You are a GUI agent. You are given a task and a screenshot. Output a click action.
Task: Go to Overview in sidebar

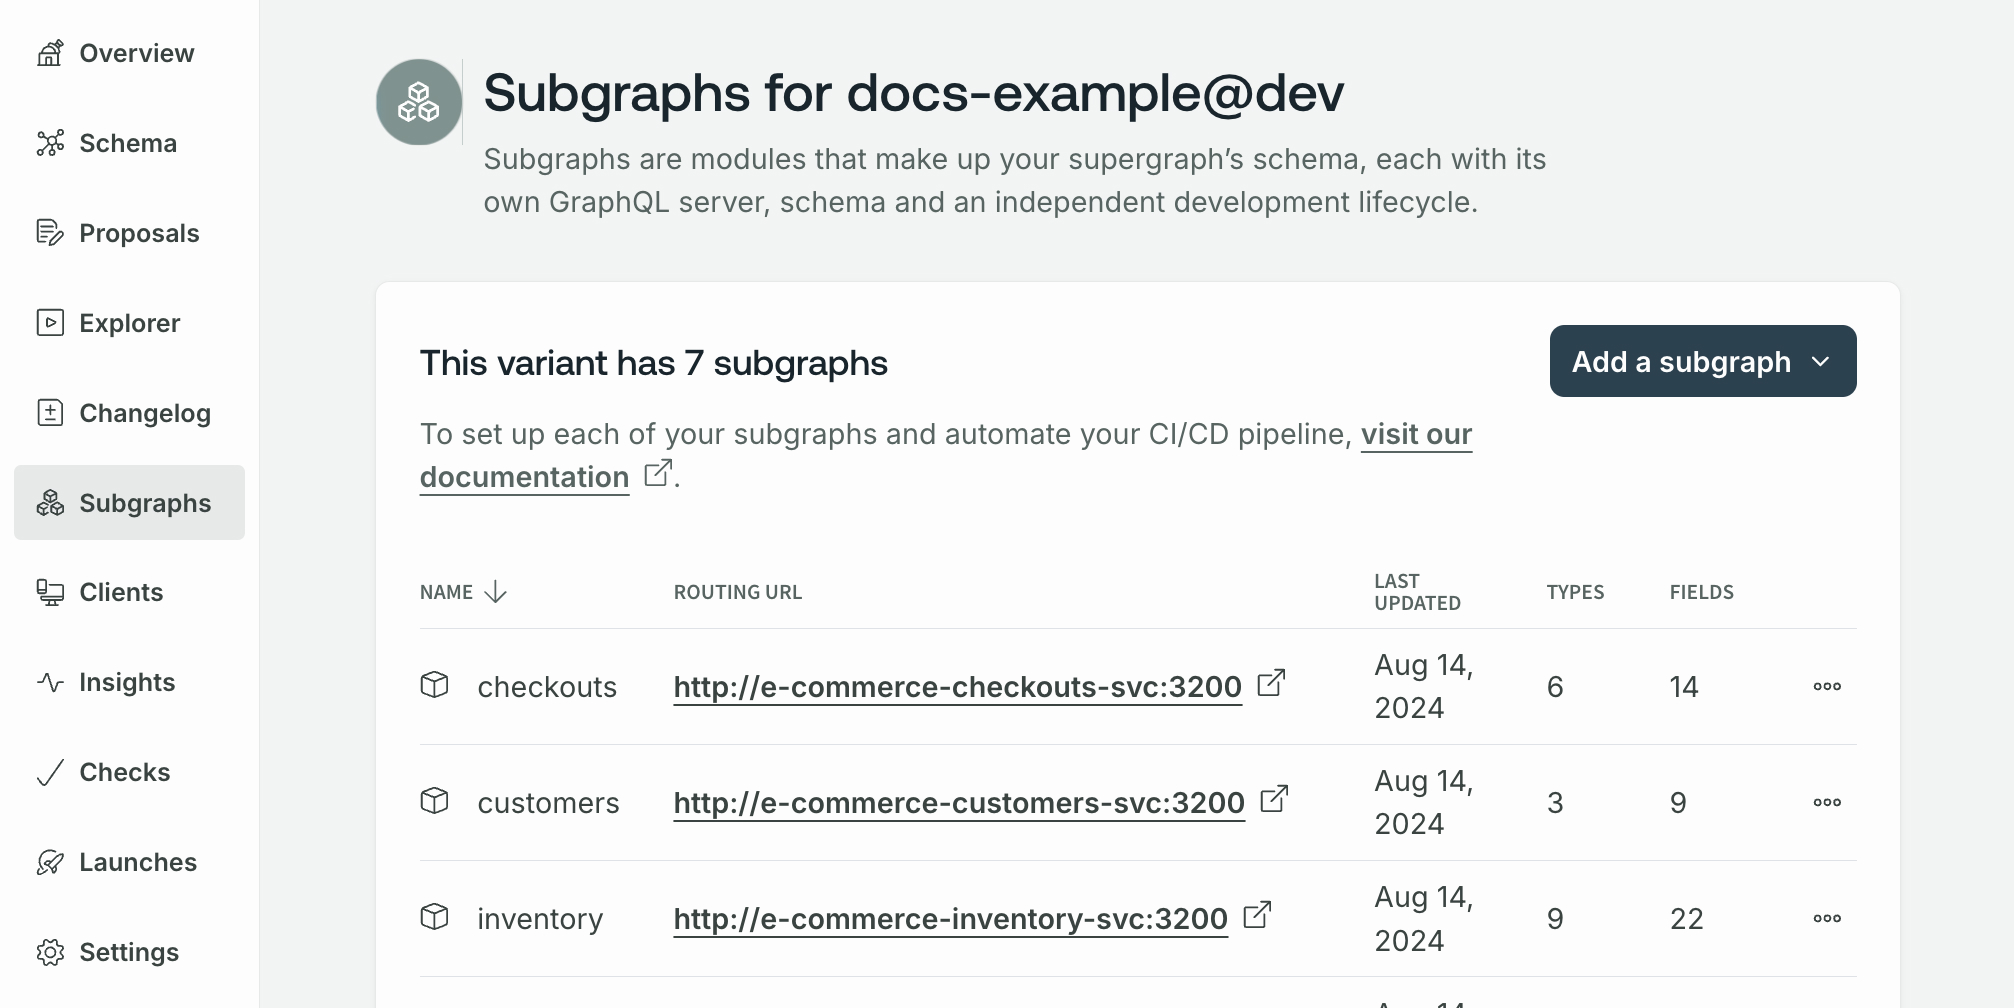coord(130,53)
